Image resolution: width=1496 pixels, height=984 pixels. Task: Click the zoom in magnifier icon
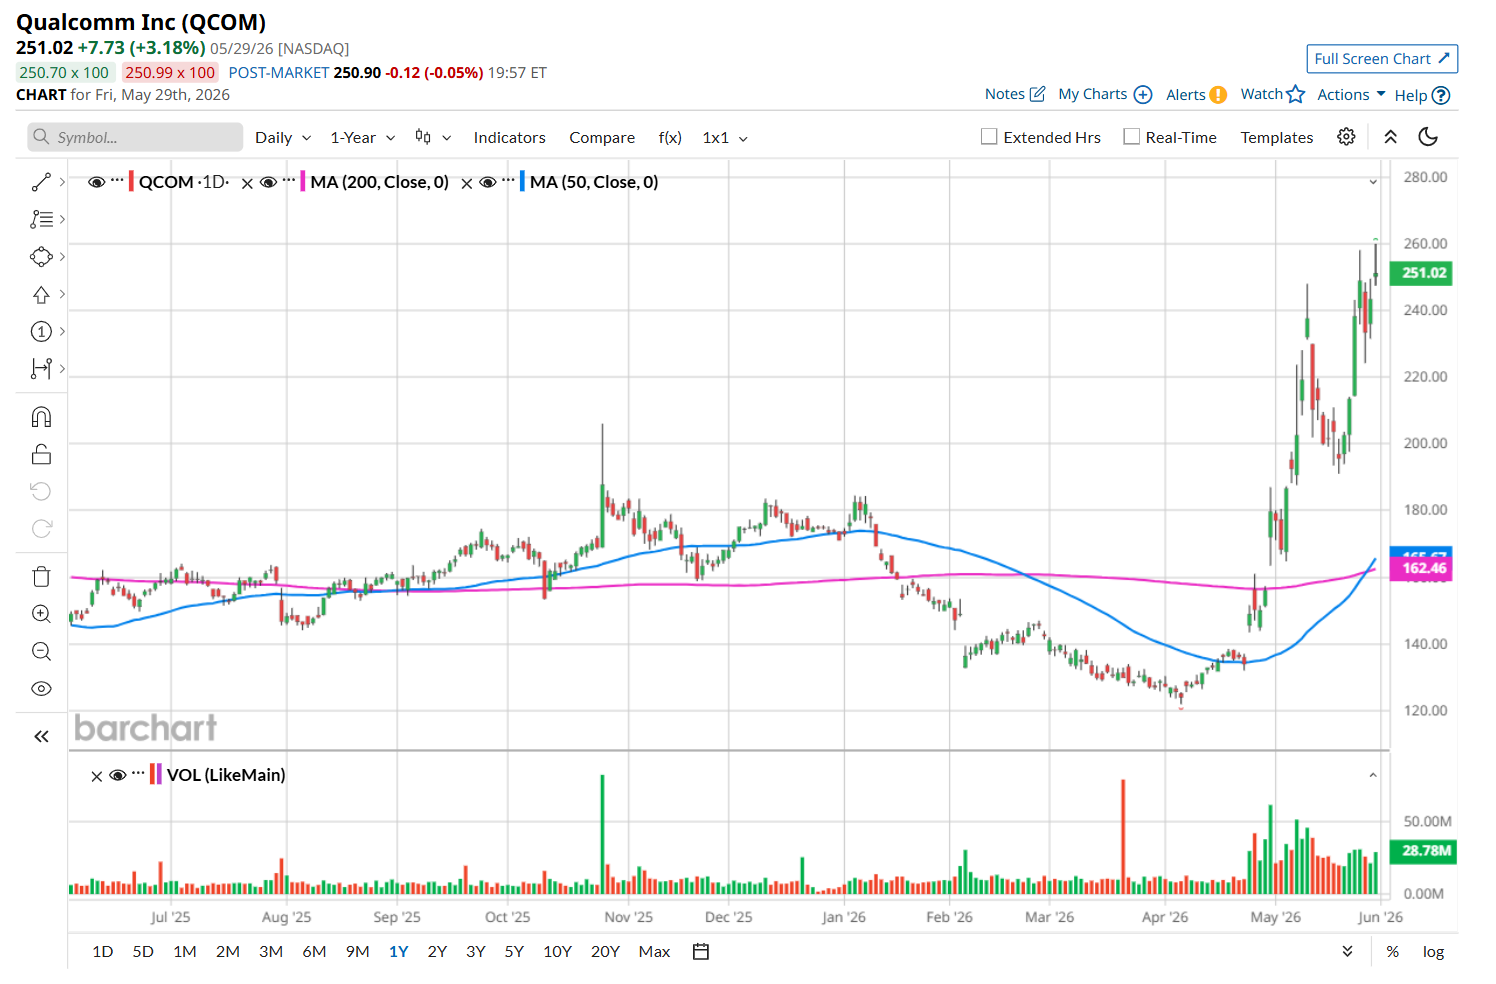(41, 614)
